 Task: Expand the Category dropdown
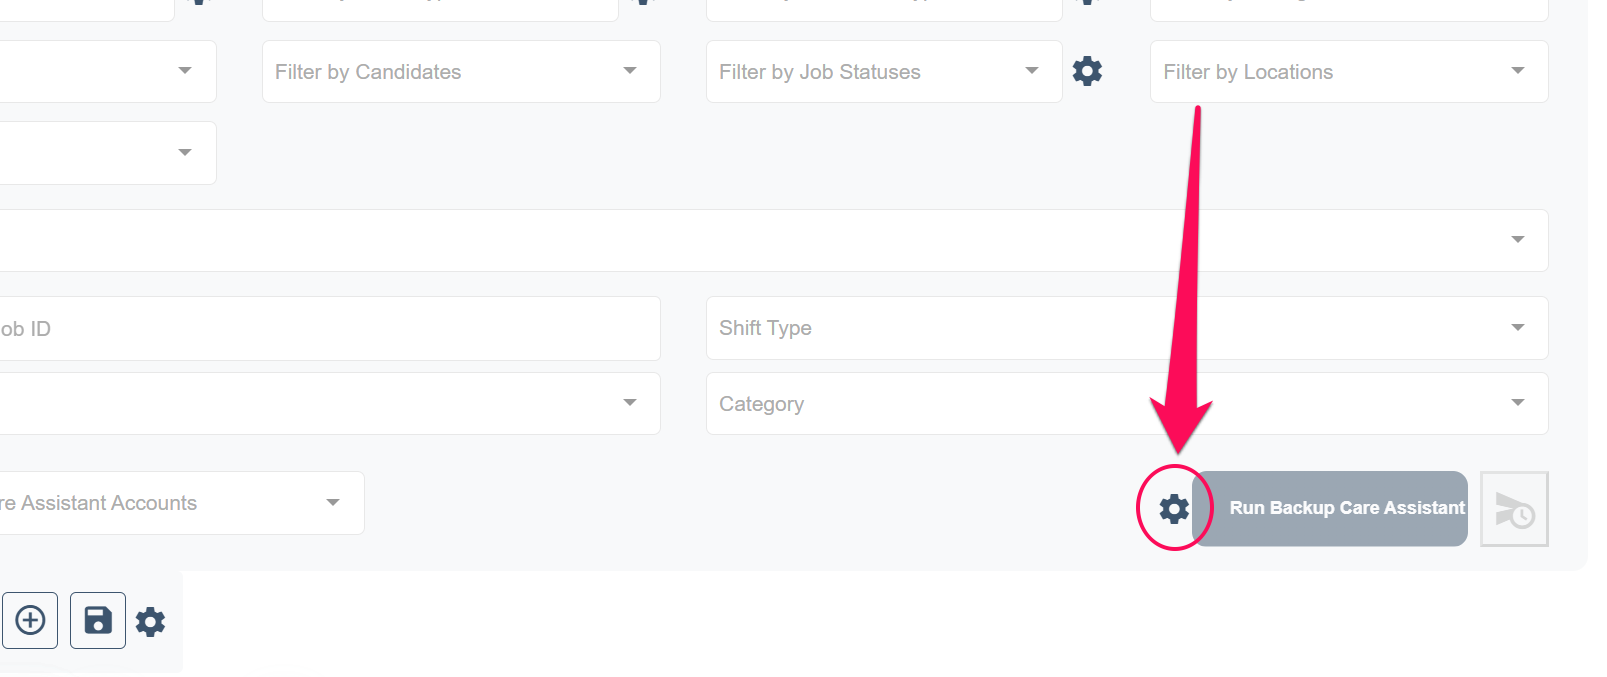[x=1127, y=404]
